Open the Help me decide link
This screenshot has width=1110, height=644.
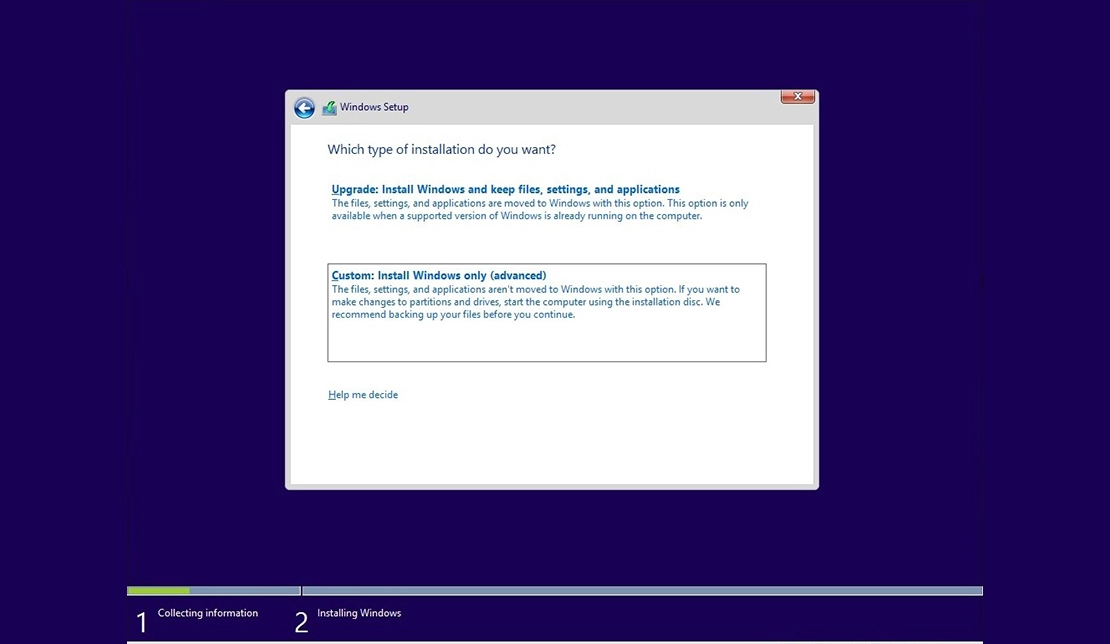tap(363, 394)
